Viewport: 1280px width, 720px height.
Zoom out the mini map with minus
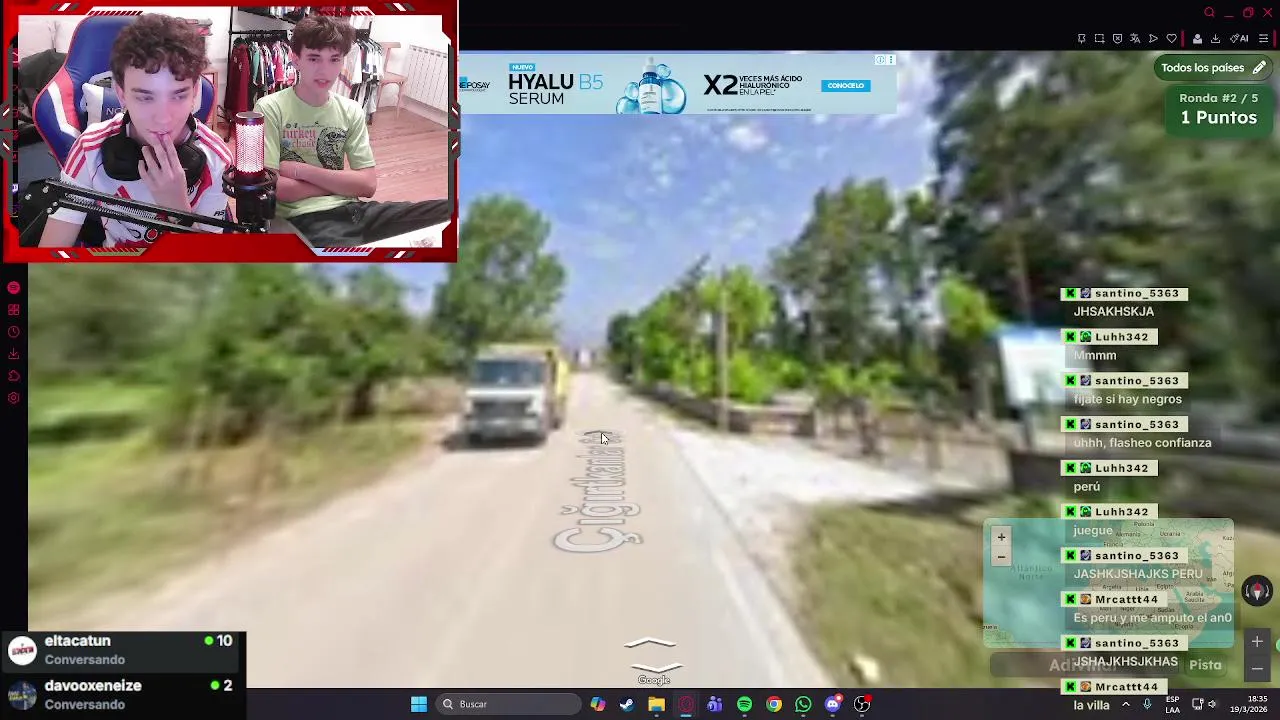(x=1001, y=557)
